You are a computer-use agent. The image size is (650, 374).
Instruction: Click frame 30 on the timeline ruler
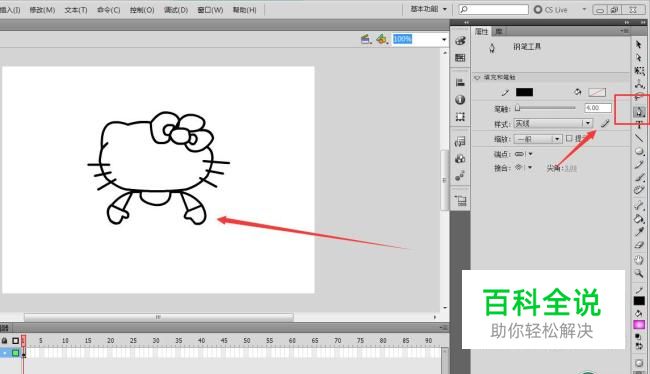156,340
